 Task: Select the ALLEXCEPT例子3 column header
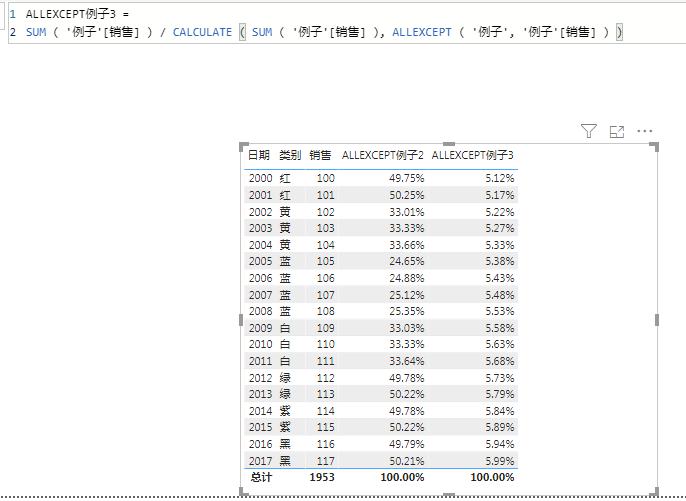(x=472, y=155)
